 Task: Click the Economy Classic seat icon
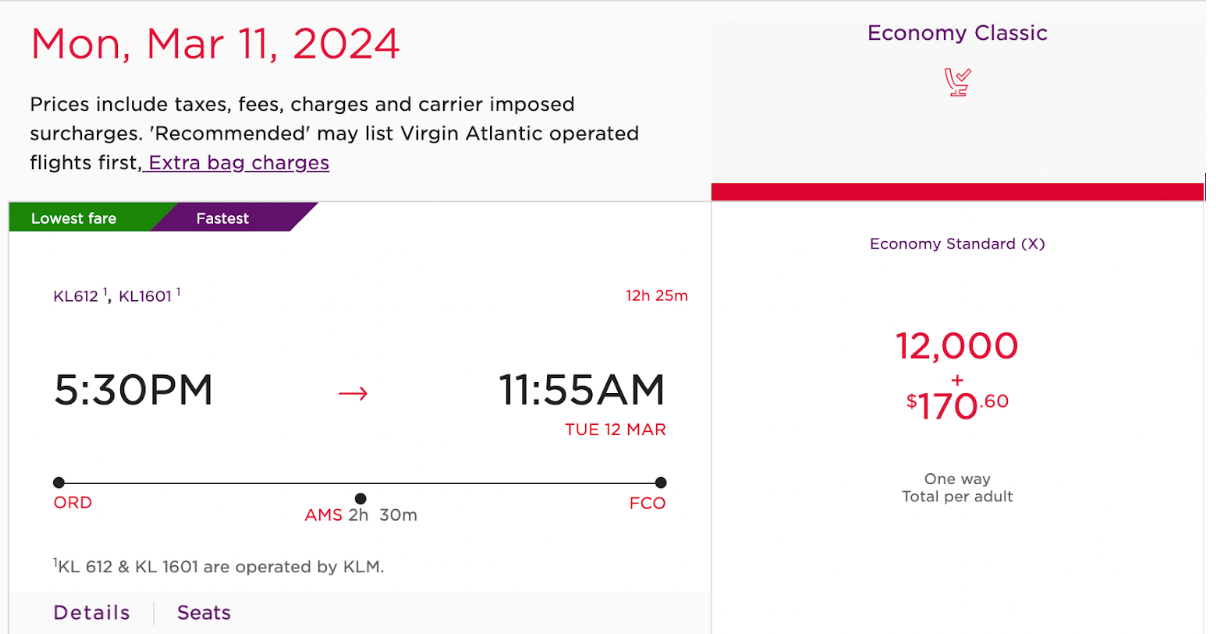pos(958,82)
